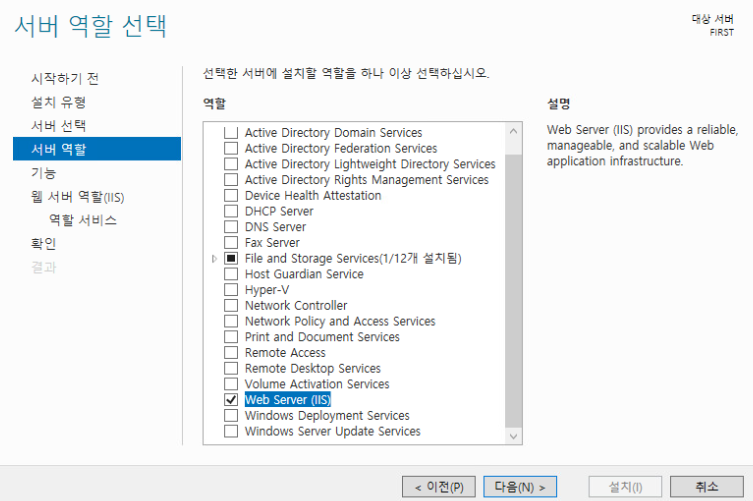Tick Remote Desktop Services checkbox
The height and width of the screenshot is (501, 753).
231,368
